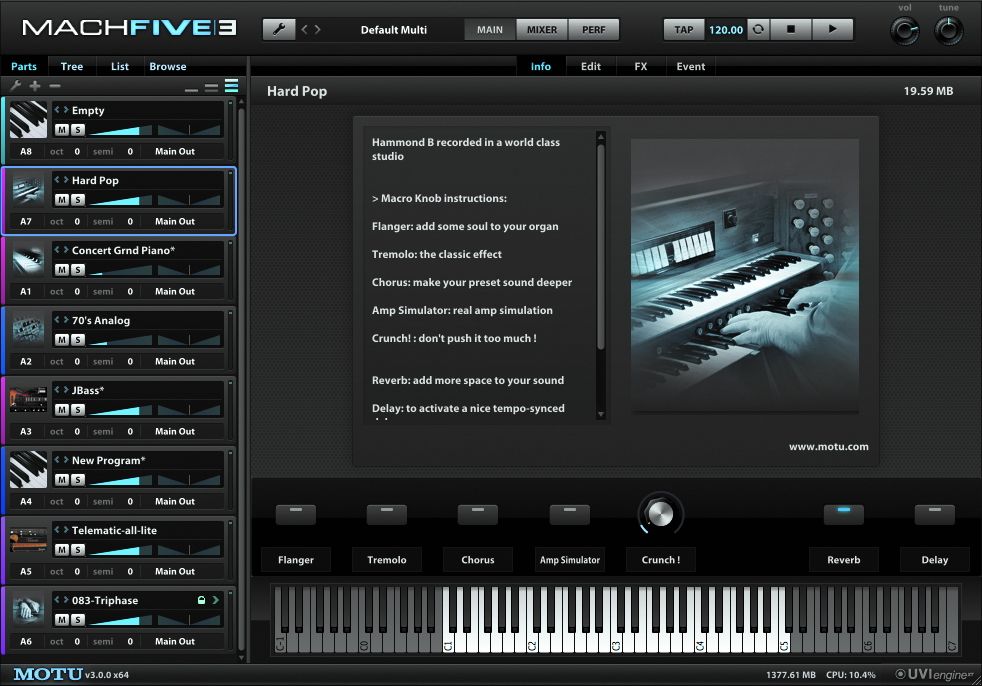Screen dimensions: 982x686
Task: Start playback with the play button
Action: 832,29
